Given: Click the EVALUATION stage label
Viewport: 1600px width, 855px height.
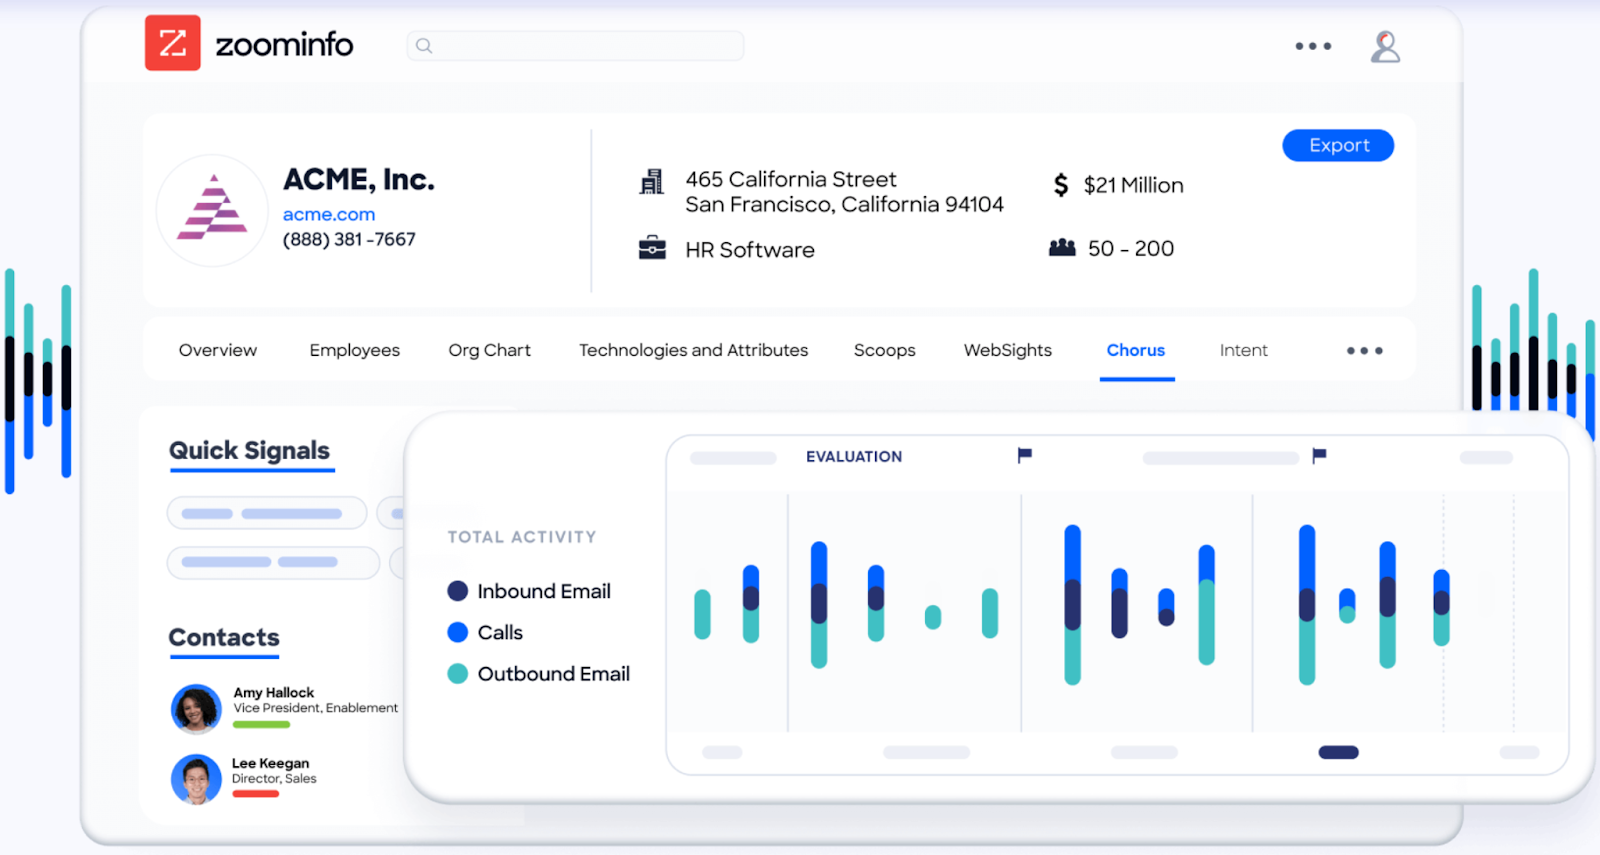Looking at the screenshot, I should [x=854, y=457].
